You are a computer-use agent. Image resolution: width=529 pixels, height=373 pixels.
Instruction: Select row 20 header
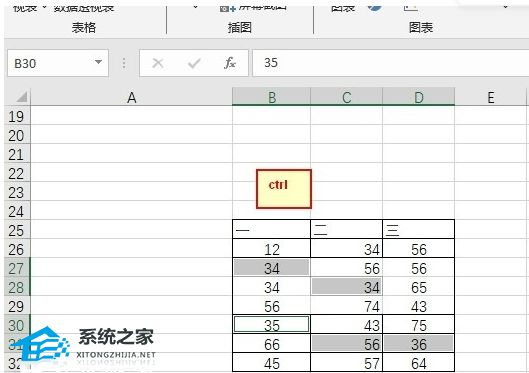point(17,135)
